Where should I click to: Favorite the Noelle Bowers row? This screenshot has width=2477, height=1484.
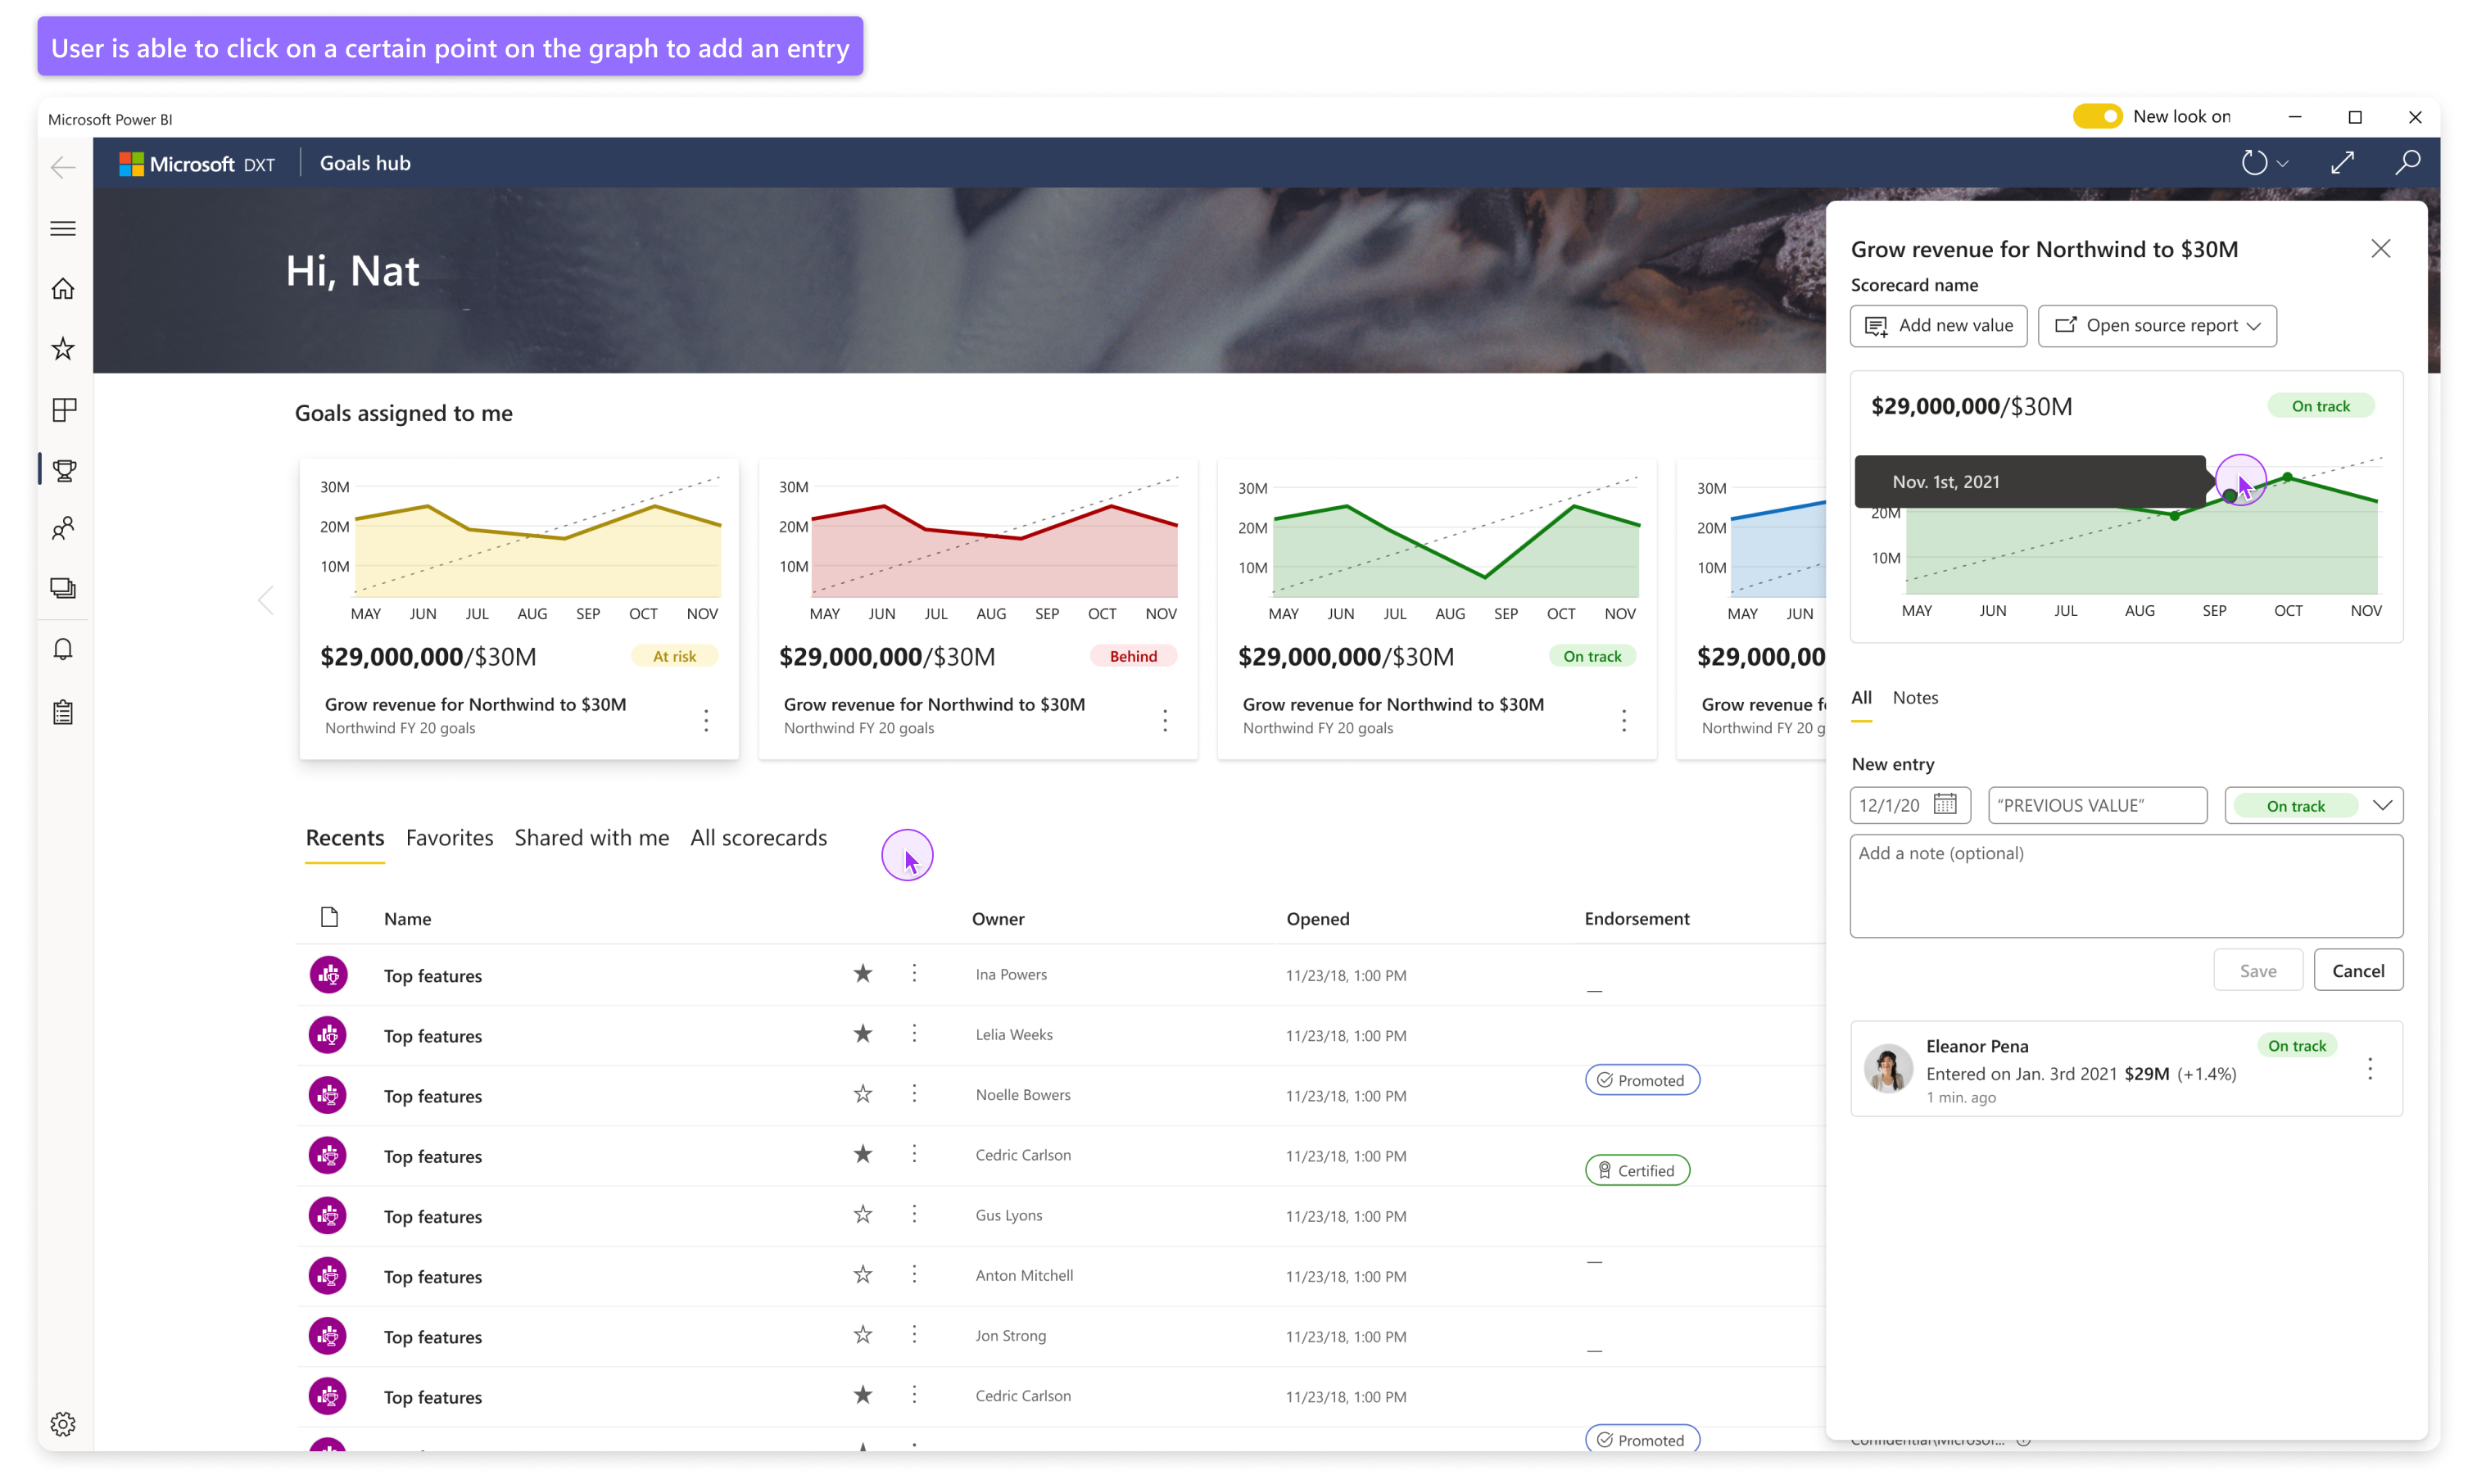pyautogui.click(x=862, y=1093)
